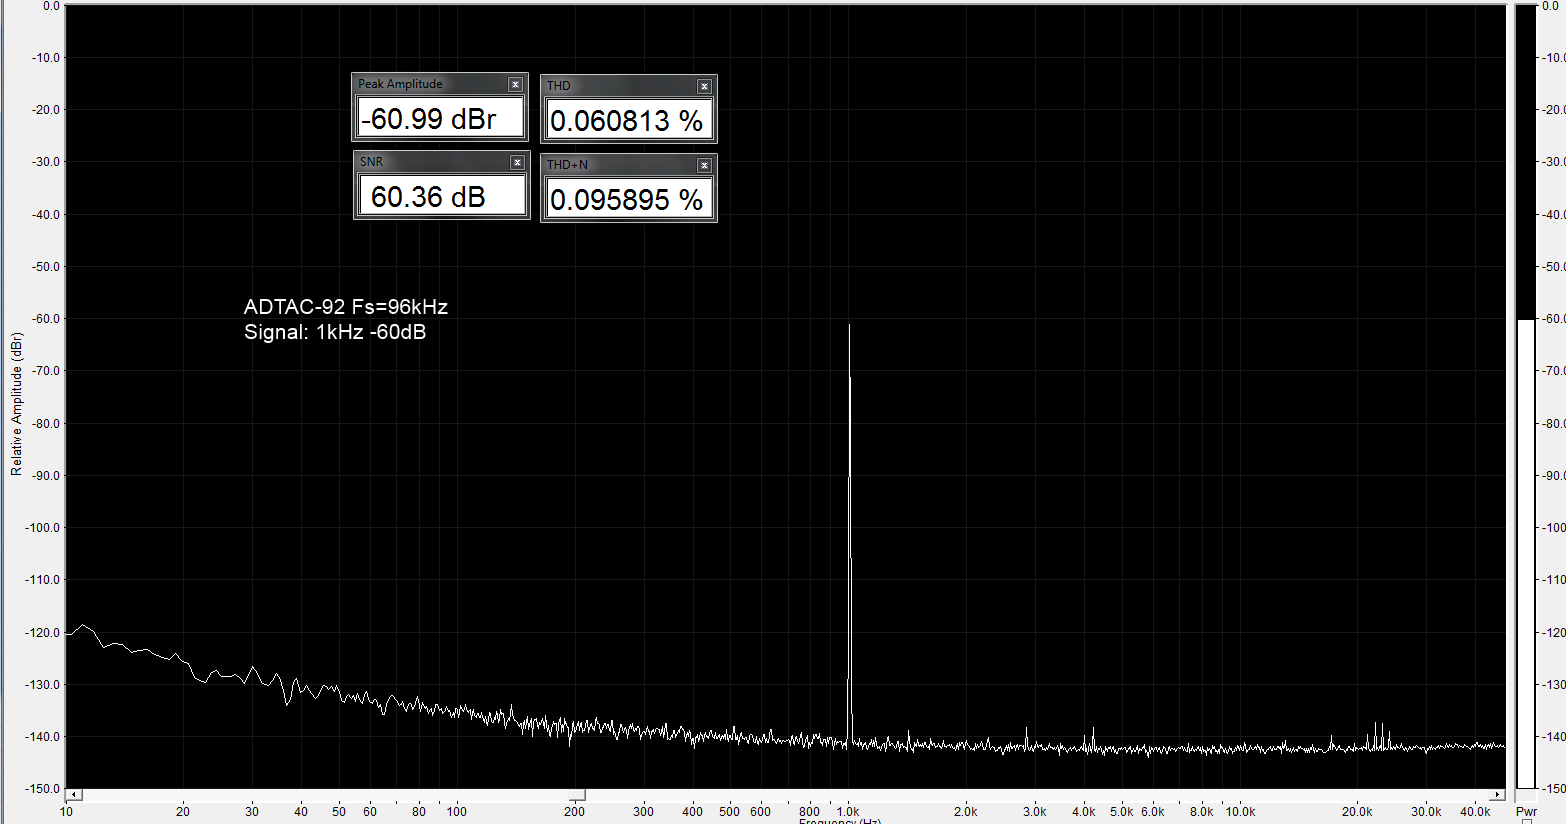Click the "ADTAC-92 Fs=96kHz" annotation

(346, 307)
